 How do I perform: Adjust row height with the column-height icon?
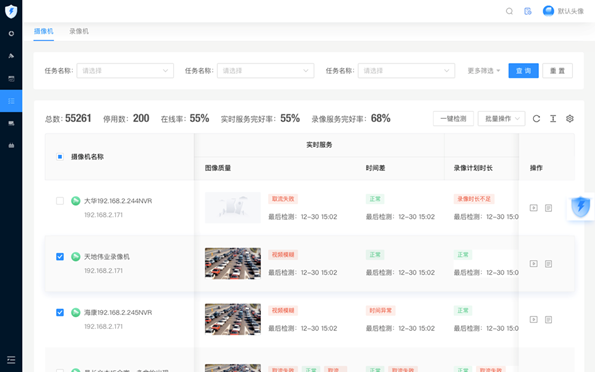point(553,119)
